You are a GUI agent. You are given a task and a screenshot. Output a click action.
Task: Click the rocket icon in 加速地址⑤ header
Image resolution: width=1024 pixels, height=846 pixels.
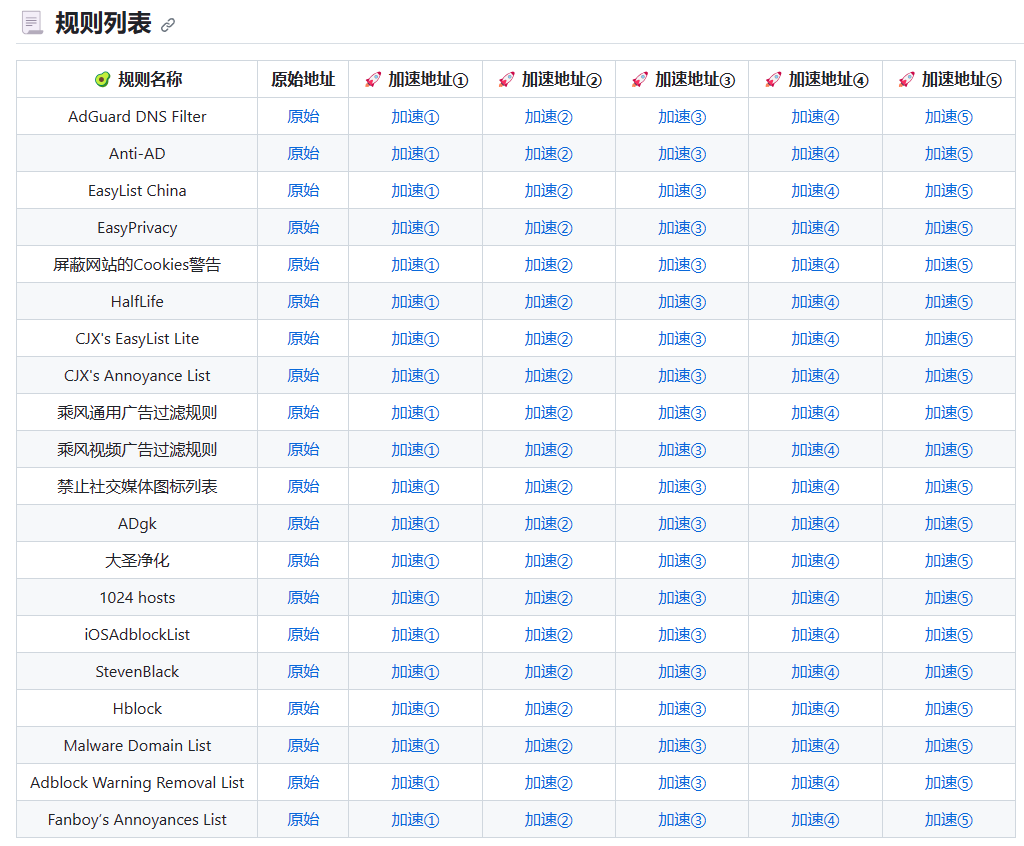coord(906,80)
